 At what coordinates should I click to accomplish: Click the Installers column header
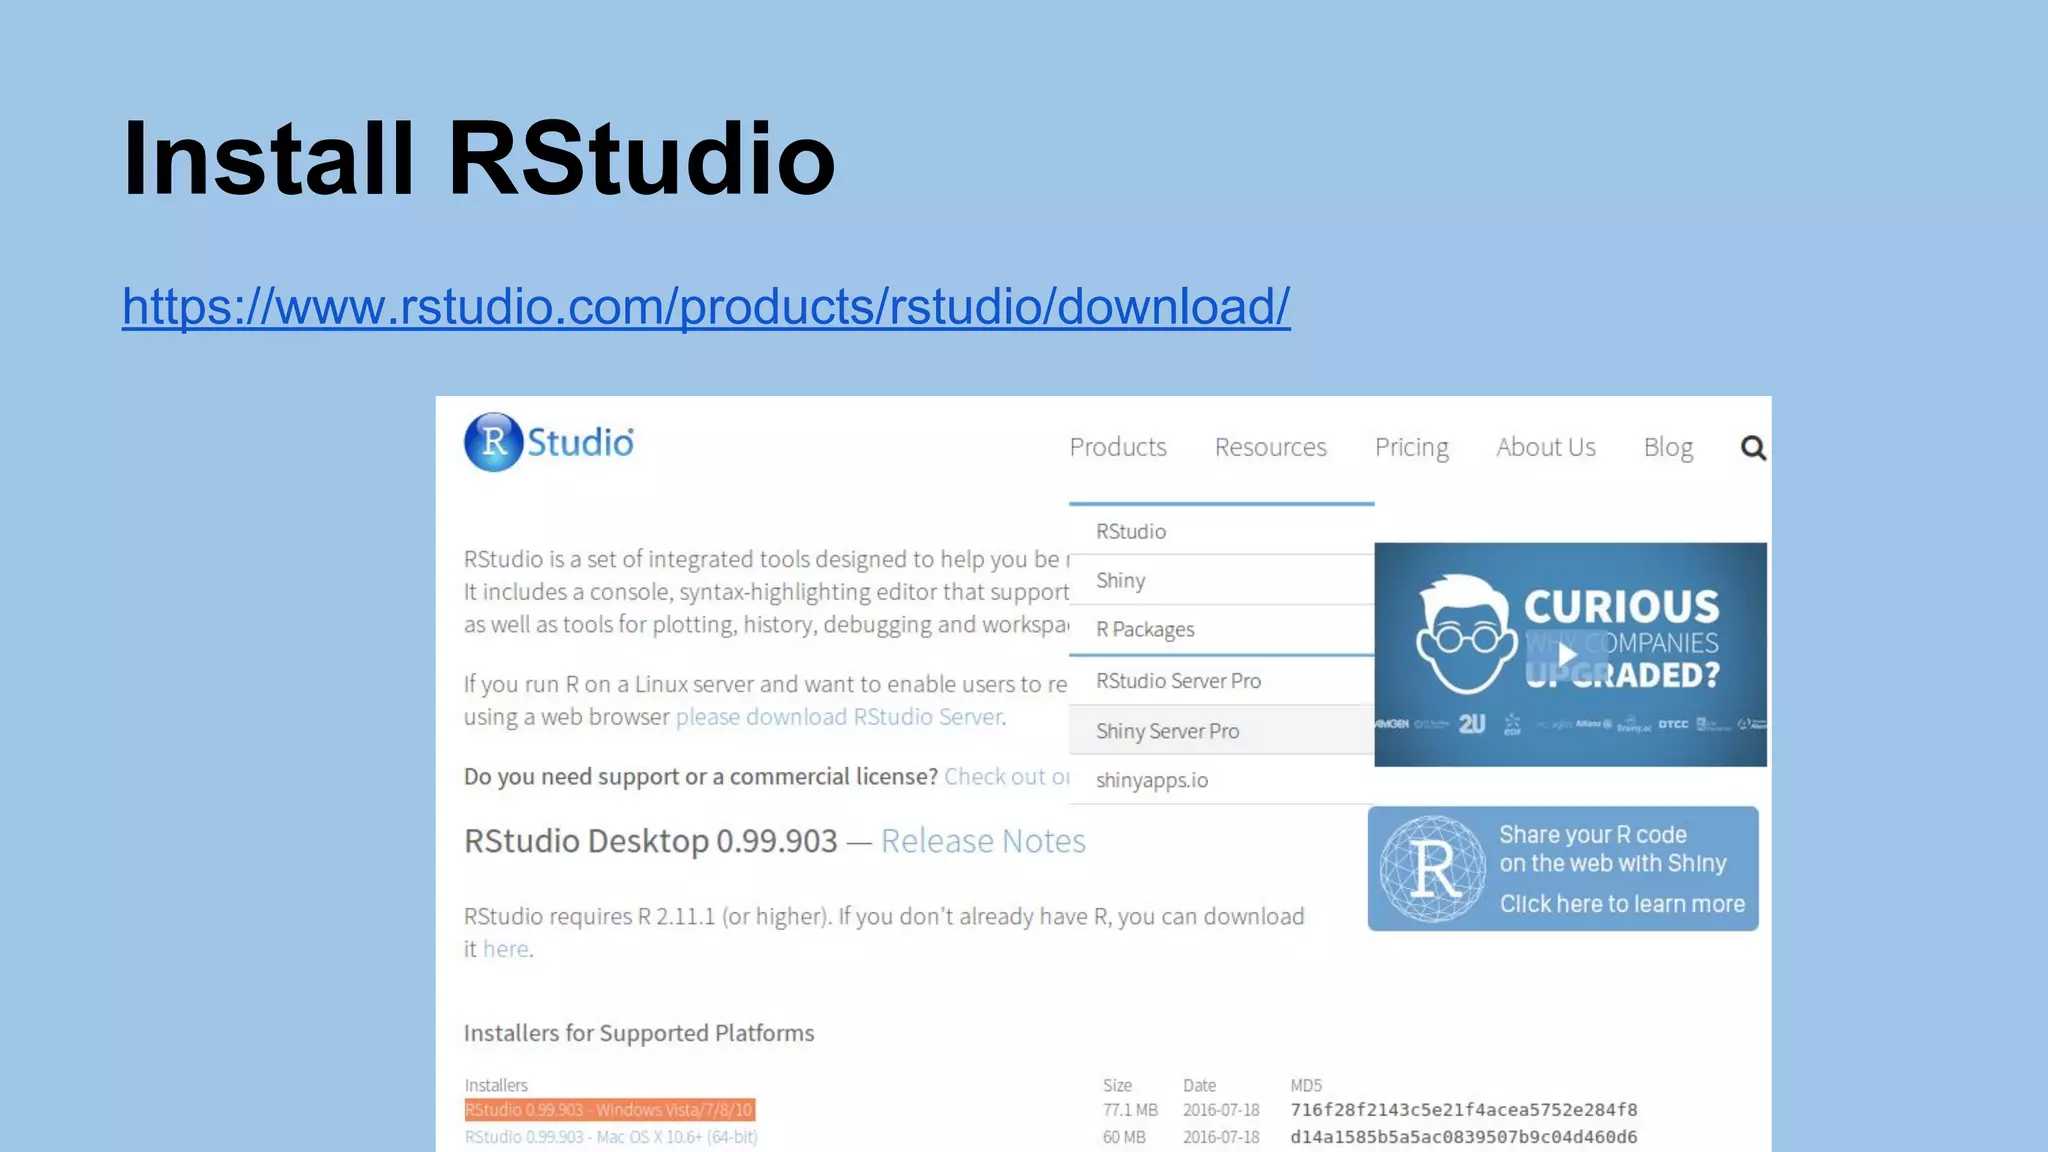[496, 1085]
